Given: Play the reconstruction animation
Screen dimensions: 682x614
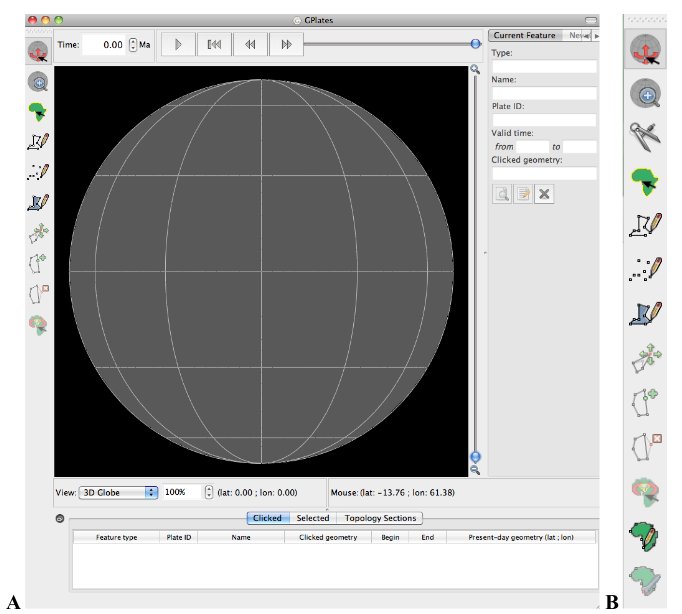Looking at the screenshot, I should 178,44.
